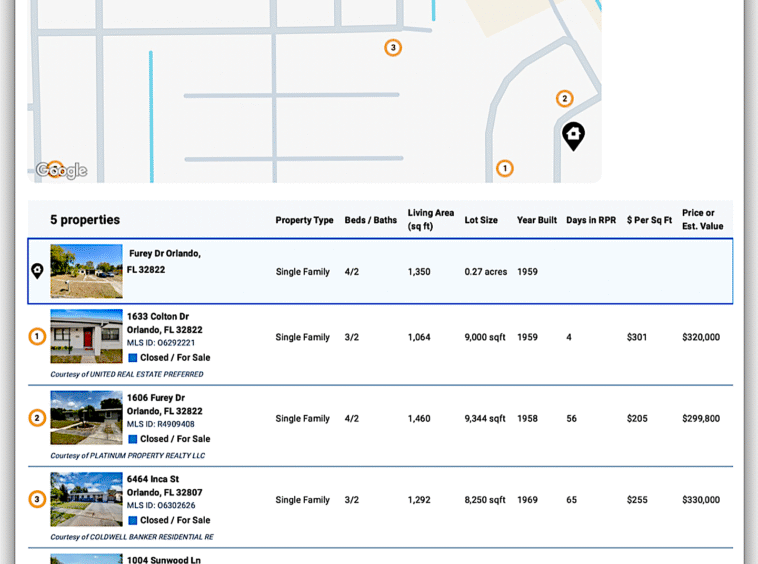758x564 pixels.
Task: Click blue status square for 1633 Colton Dr
Action: point(132,358)
